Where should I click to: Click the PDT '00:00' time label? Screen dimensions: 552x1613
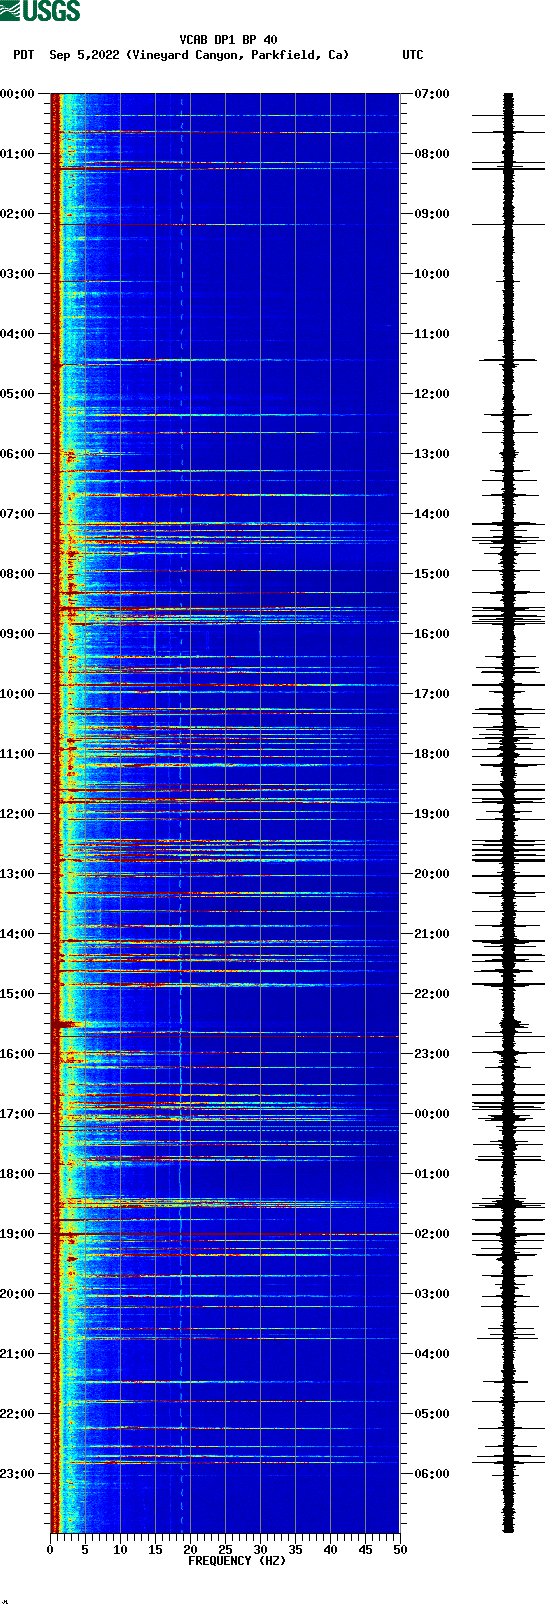pos(17,94)
